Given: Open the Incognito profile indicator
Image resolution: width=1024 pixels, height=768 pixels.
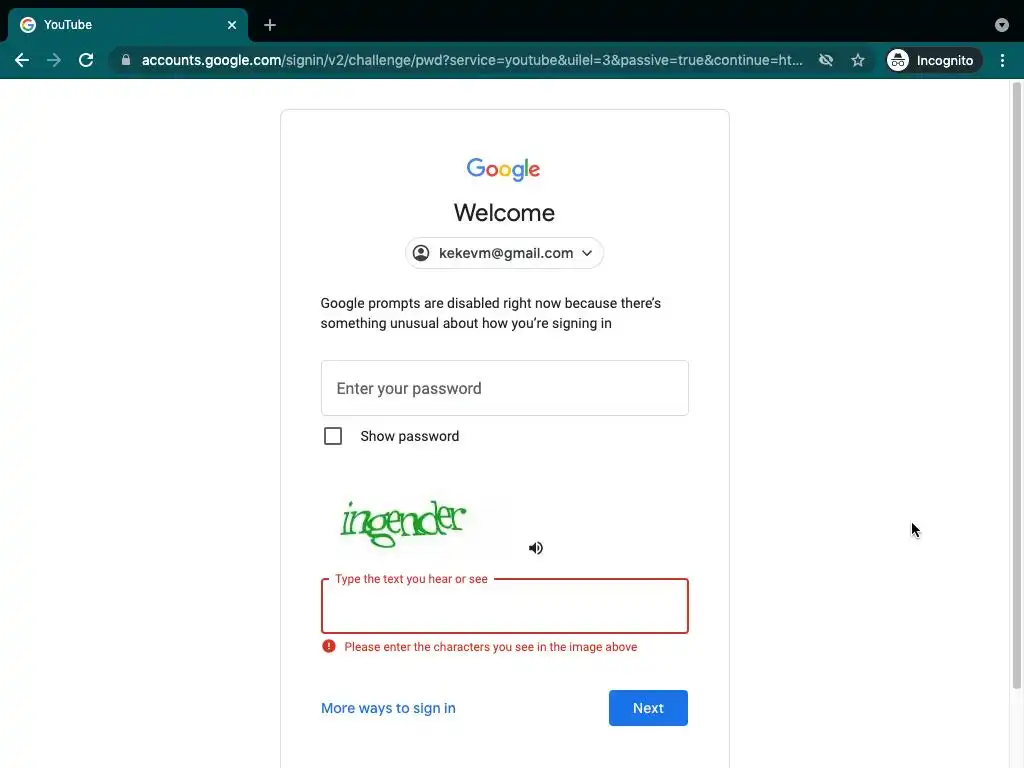Looking at the screenshot, I should coord(933,60).
